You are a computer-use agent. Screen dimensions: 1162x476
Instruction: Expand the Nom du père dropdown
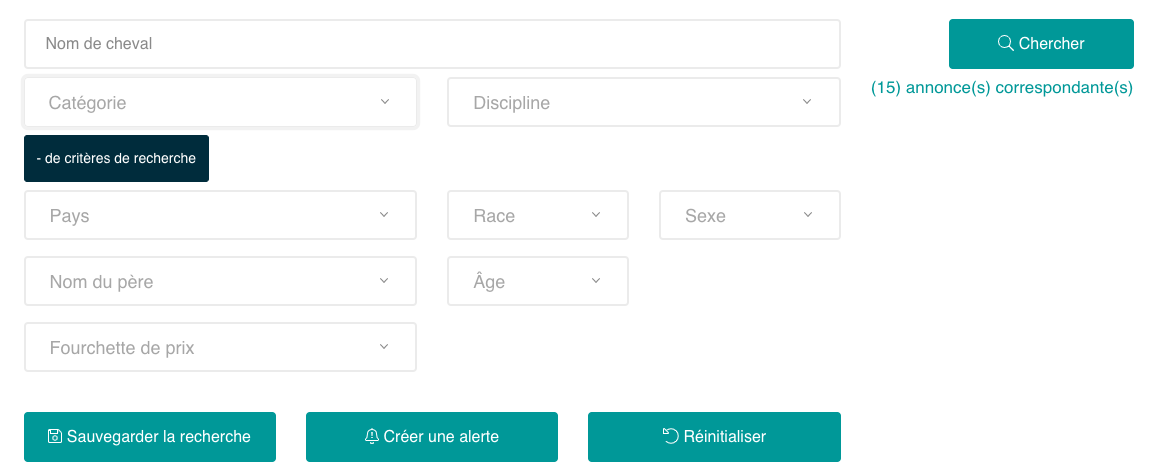click(220, 282)
